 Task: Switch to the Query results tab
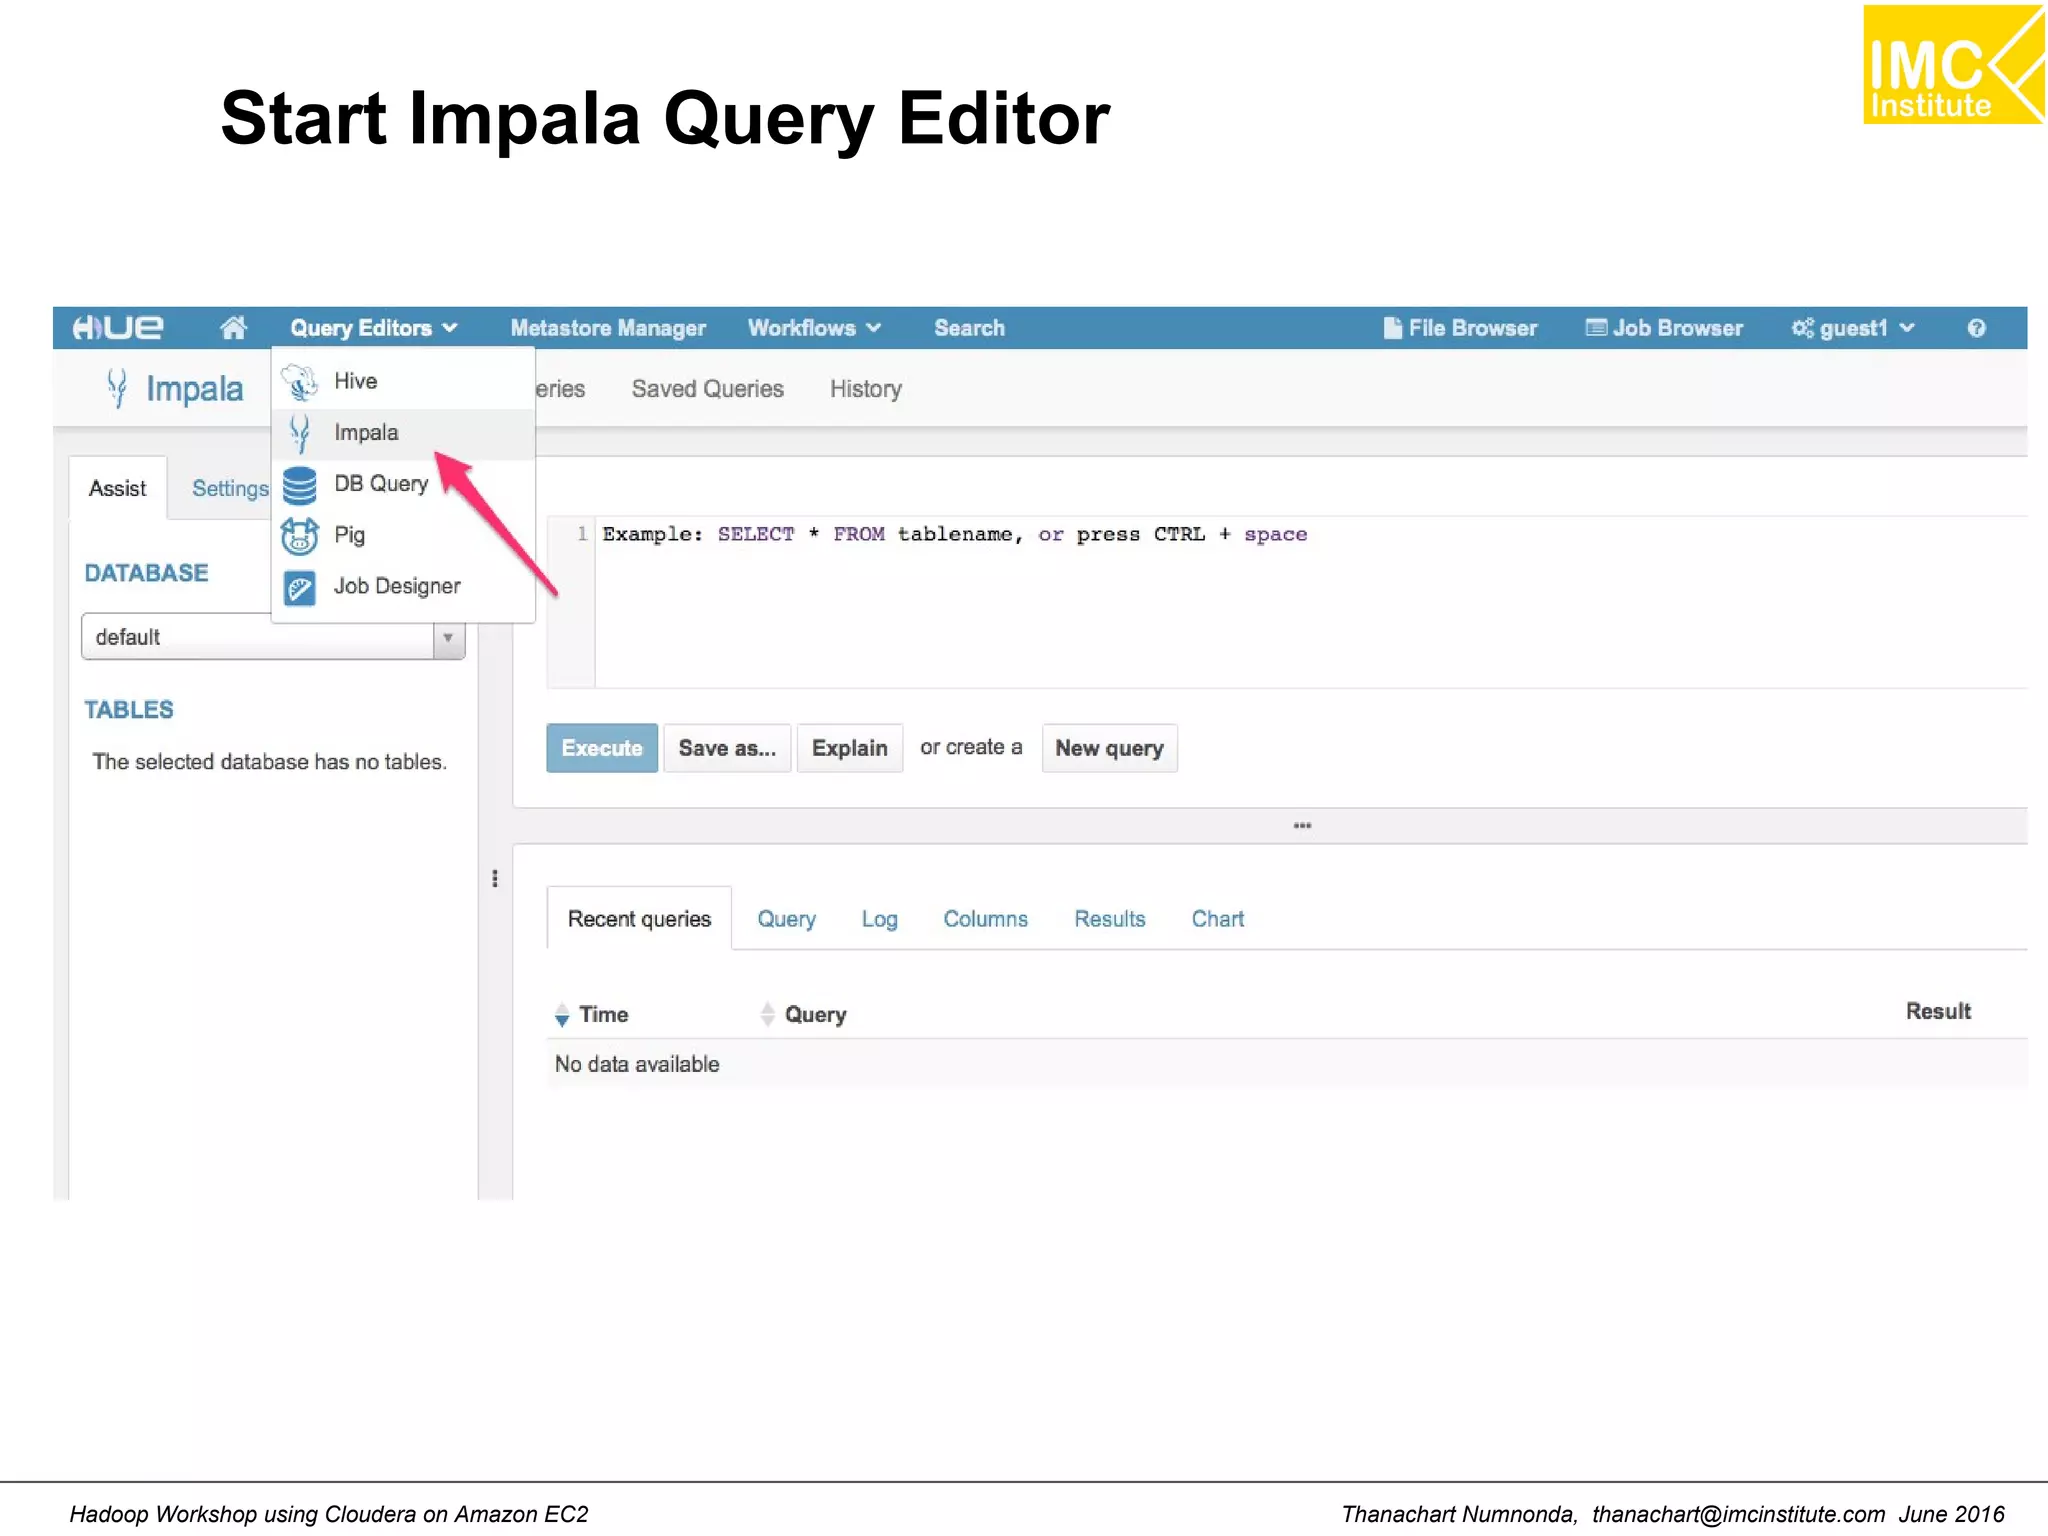(786, 918)
